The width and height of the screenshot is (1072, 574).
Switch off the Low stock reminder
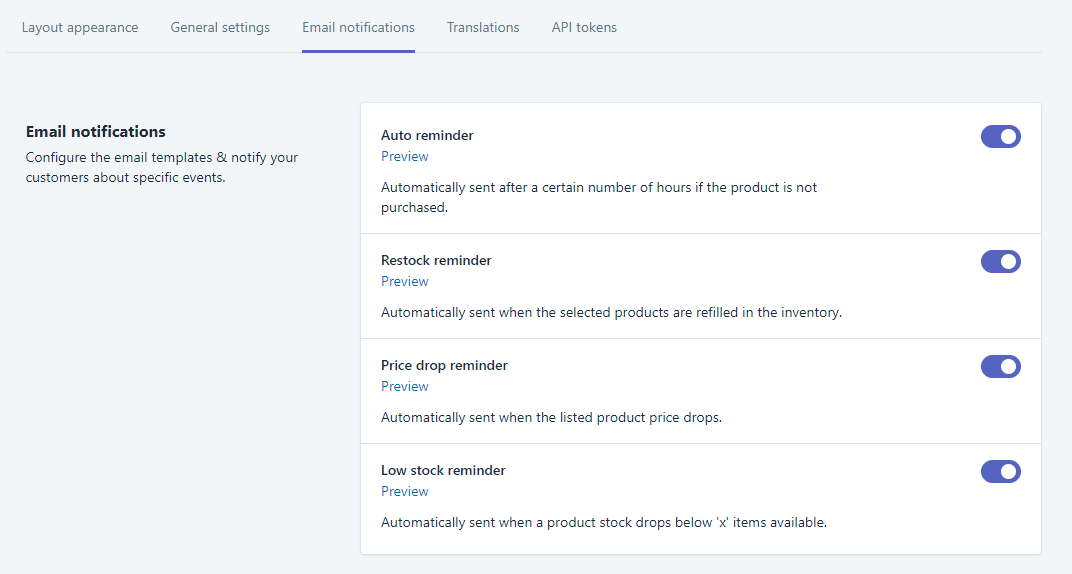coord(1000,471)
